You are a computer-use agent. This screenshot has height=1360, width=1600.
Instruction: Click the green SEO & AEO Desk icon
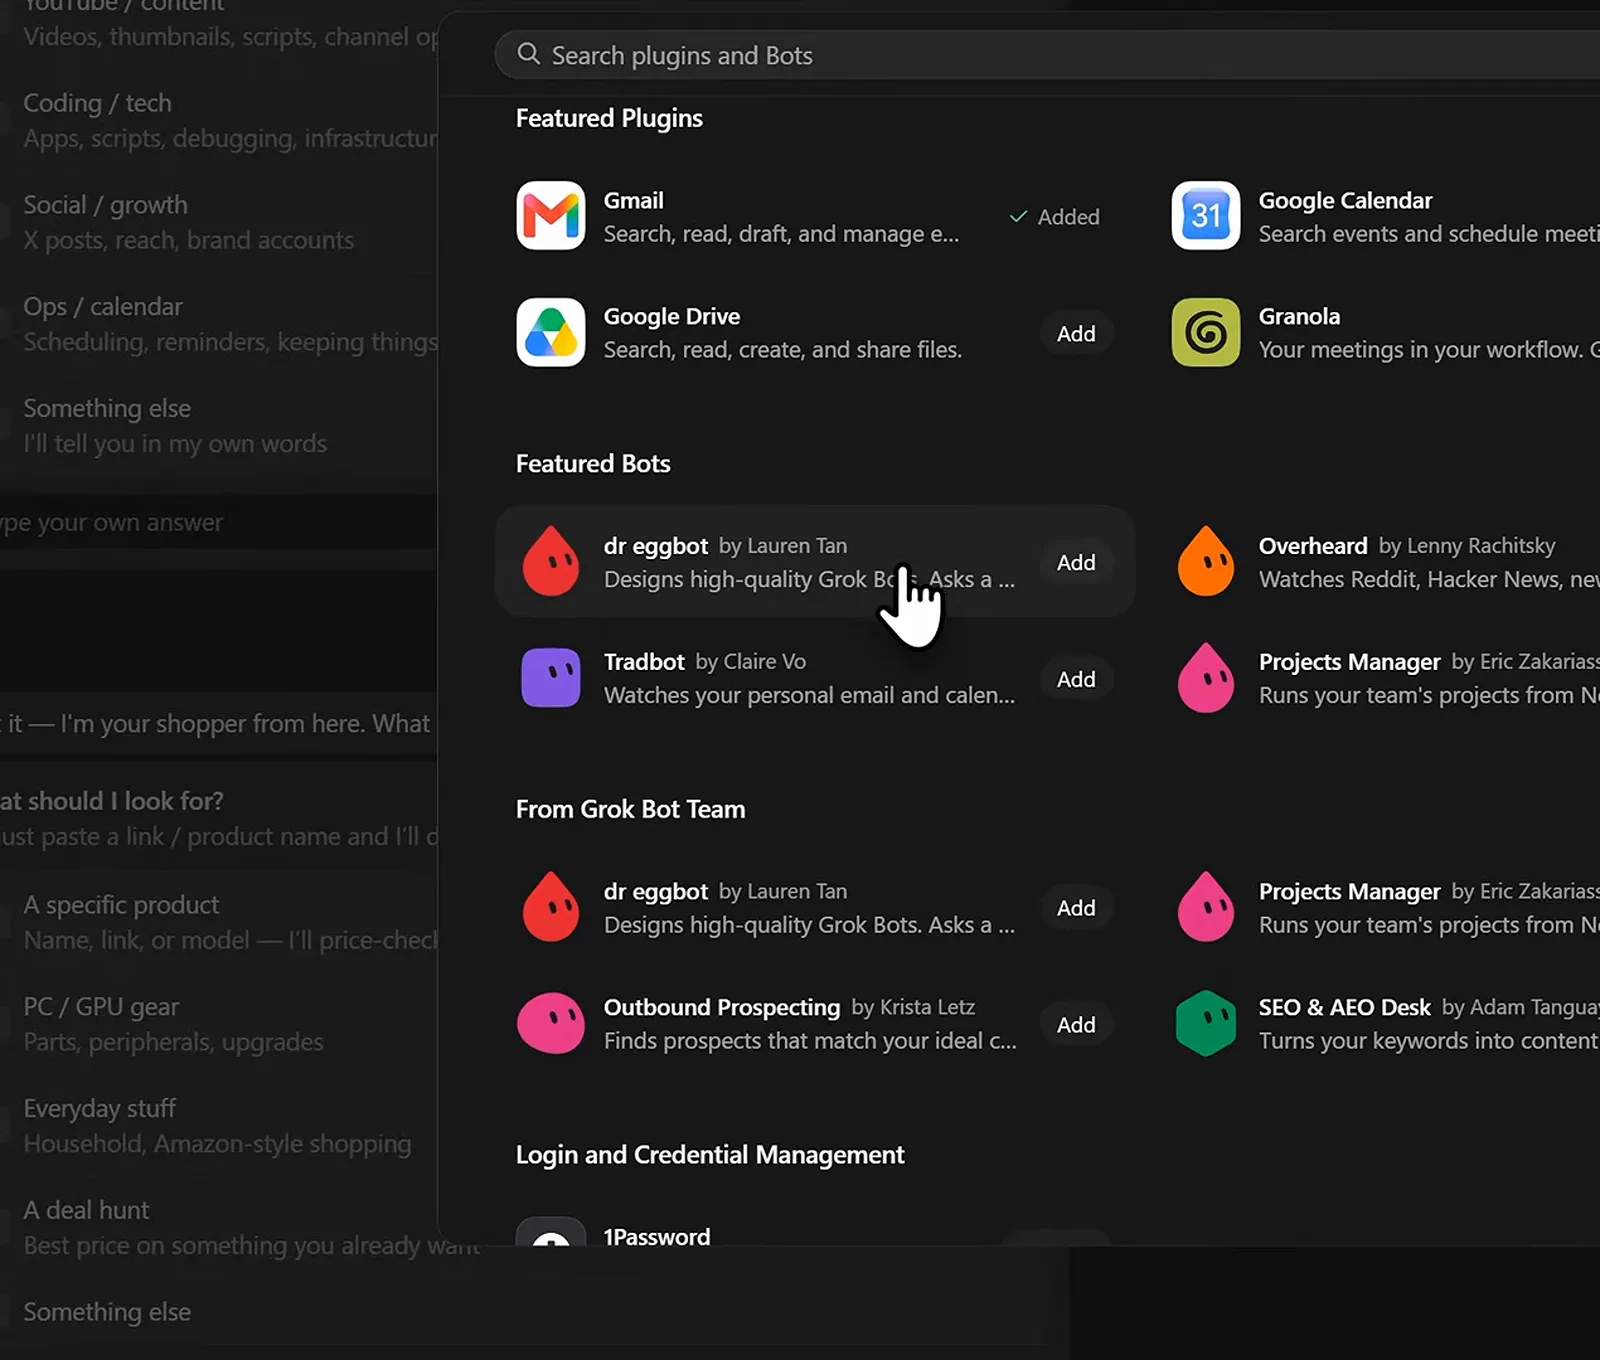(x=1205, y=1024)
